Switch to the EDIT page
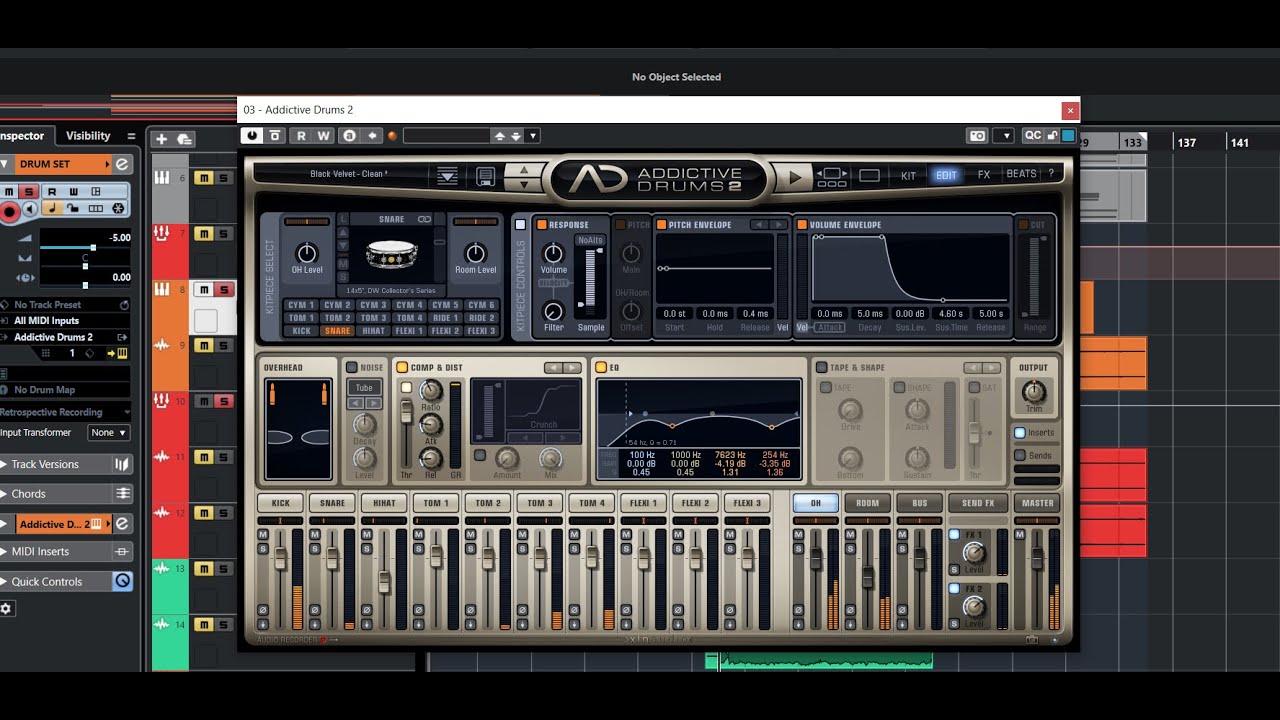This screenshot has width=1280, height=720. [946, 175]
